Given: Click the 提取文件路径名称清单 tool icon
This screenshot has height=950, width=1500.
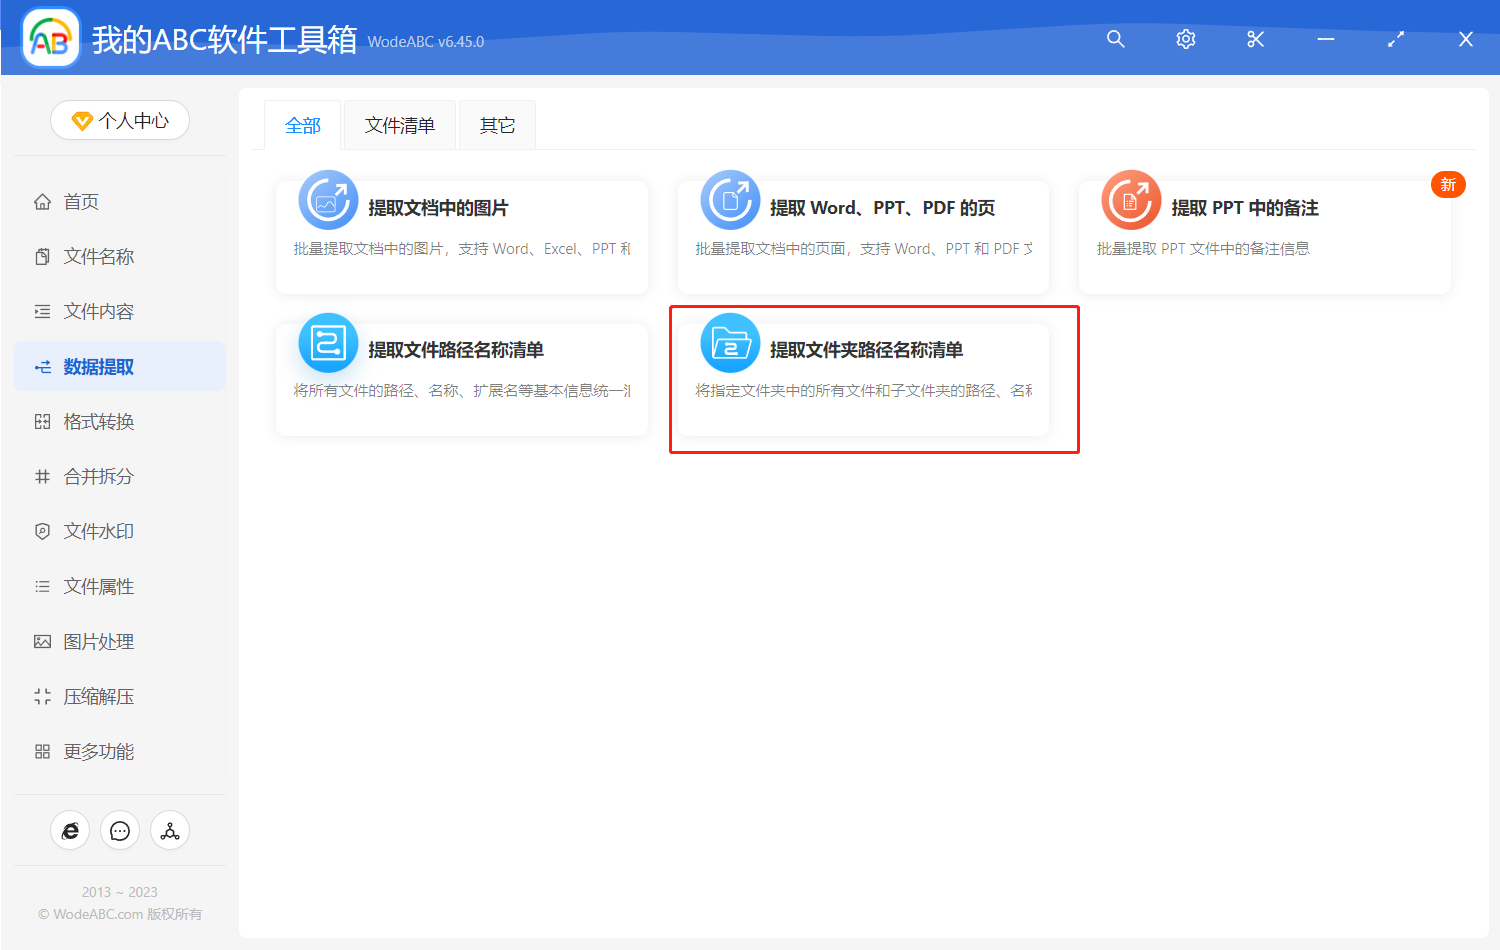Looking at the screenshot, I should pyautogui.click(x=327, y=343).
